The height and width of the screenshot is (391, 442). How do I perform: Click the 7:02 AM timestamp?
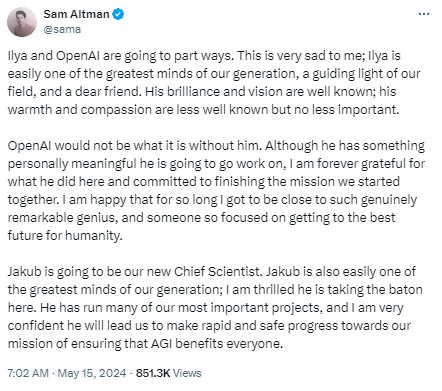coord(28,373)
